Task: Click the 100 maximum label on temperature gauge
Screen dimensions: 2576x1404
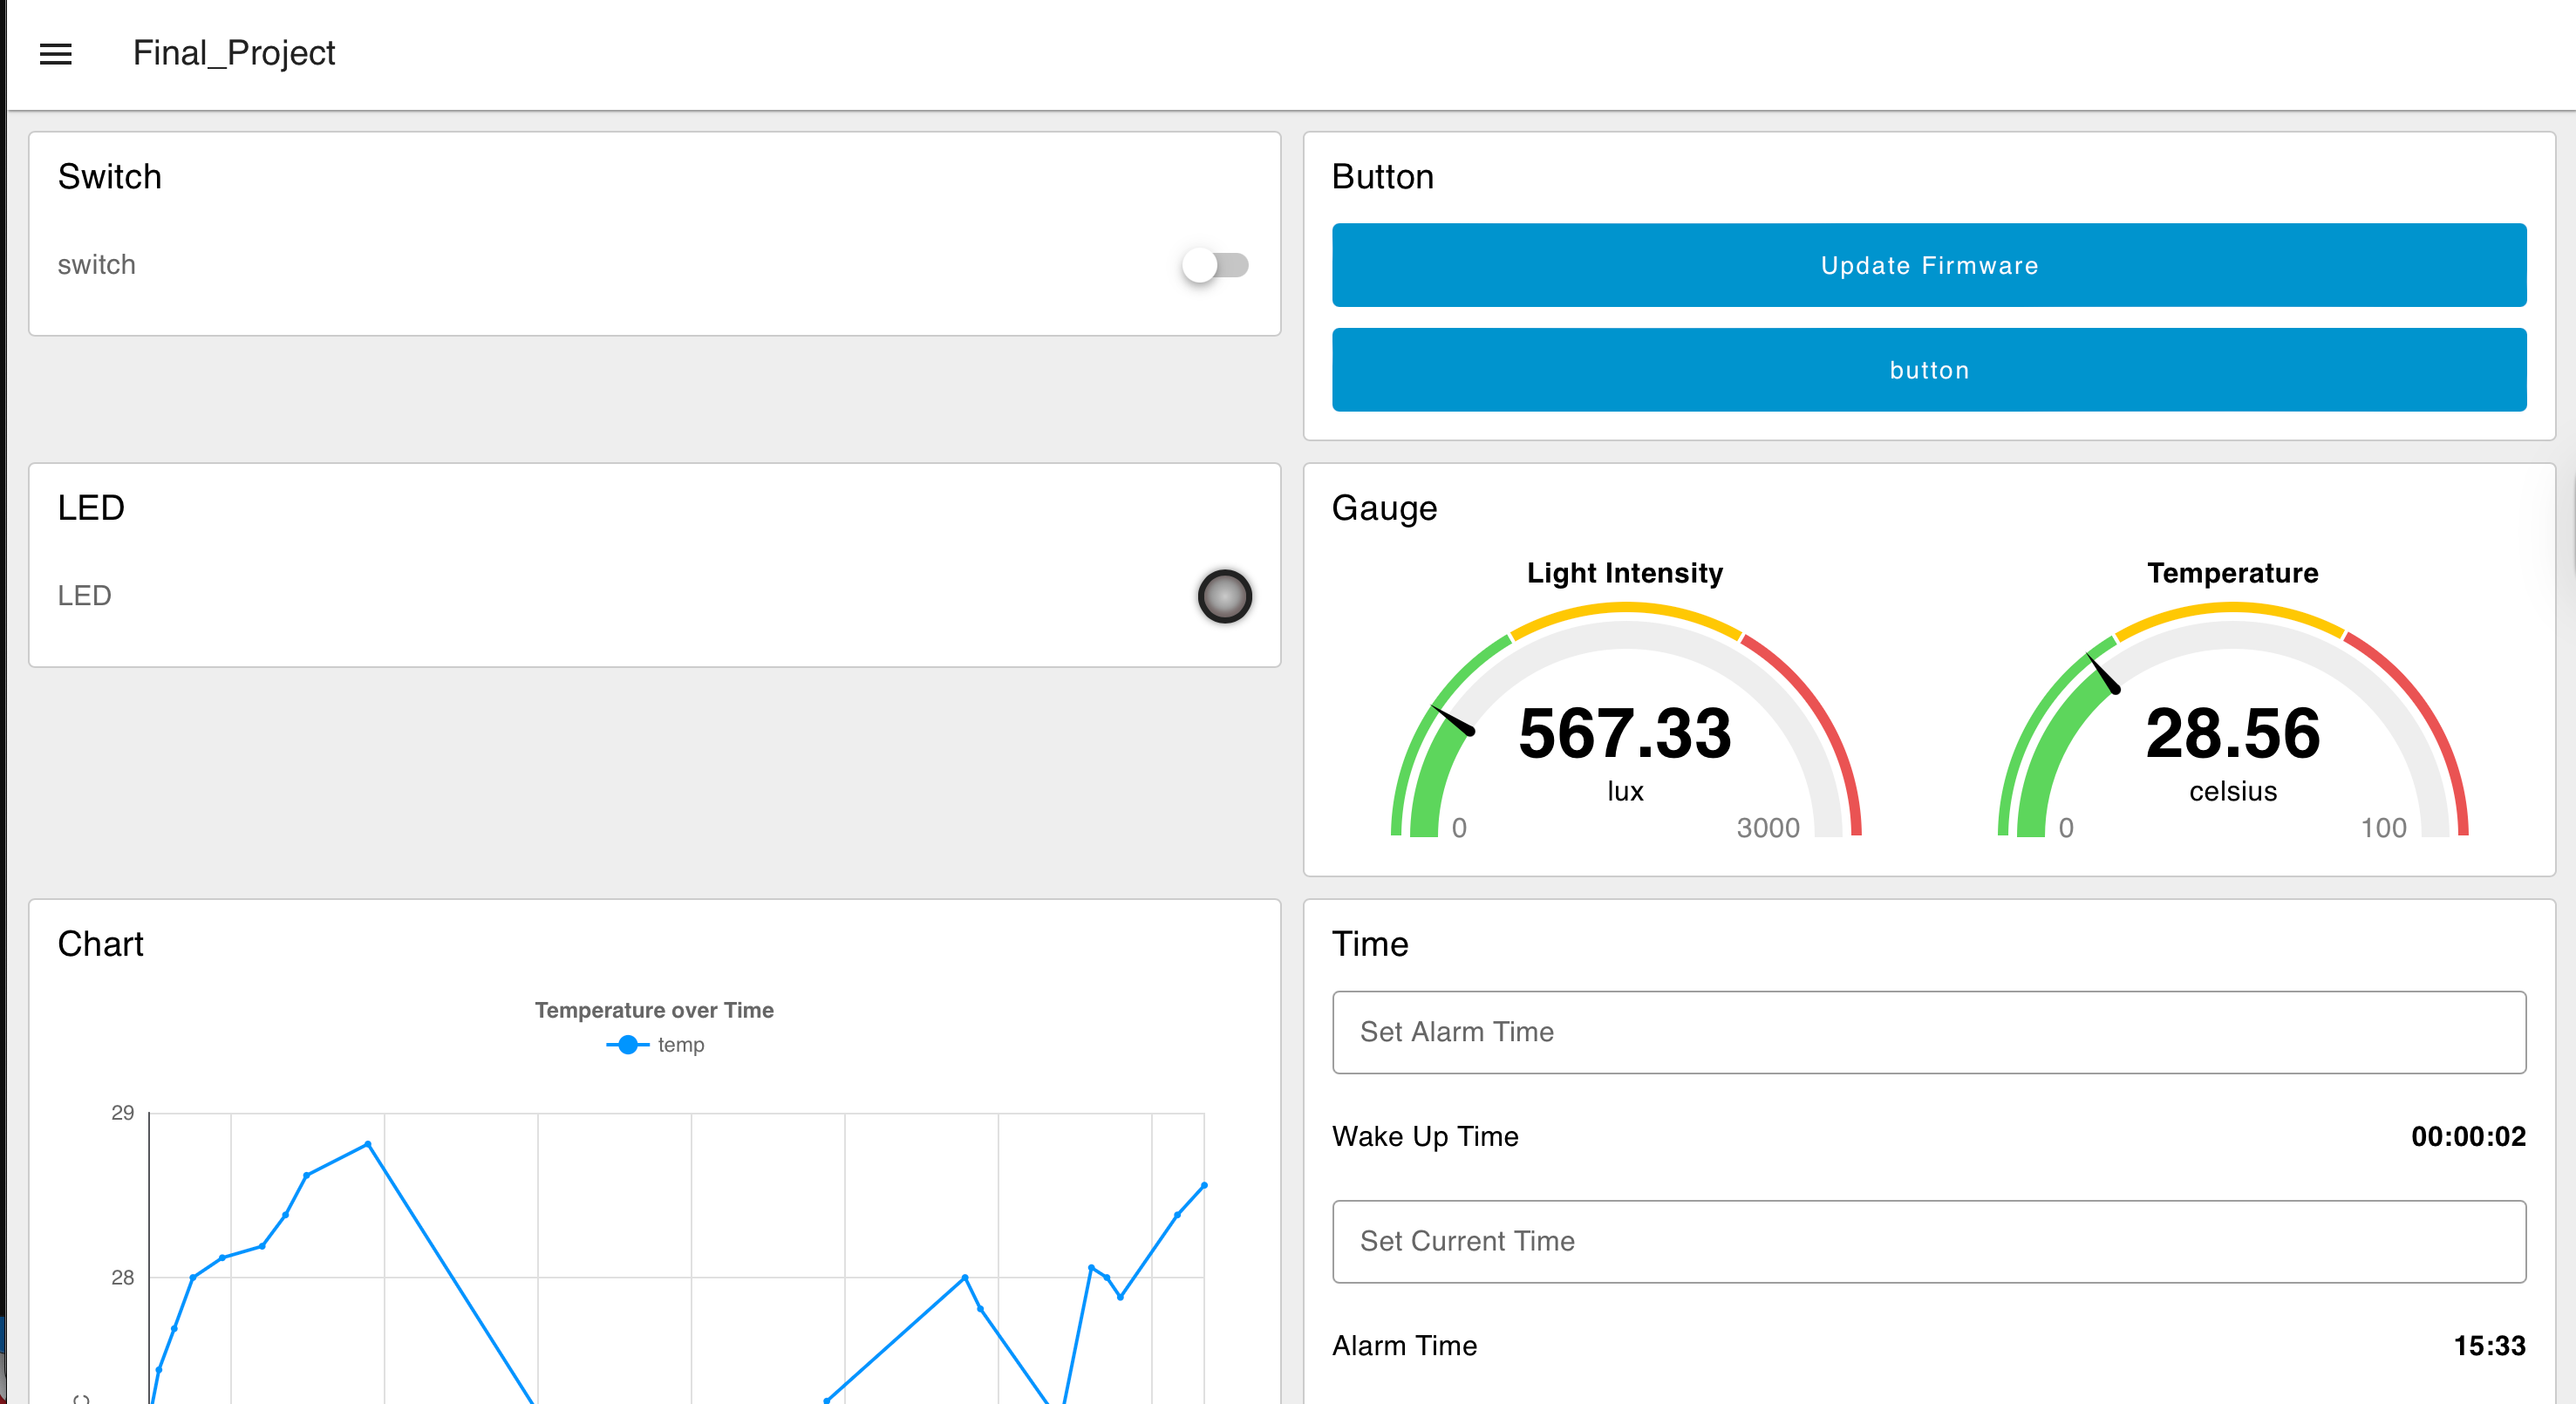Action: pos(2383,828)
